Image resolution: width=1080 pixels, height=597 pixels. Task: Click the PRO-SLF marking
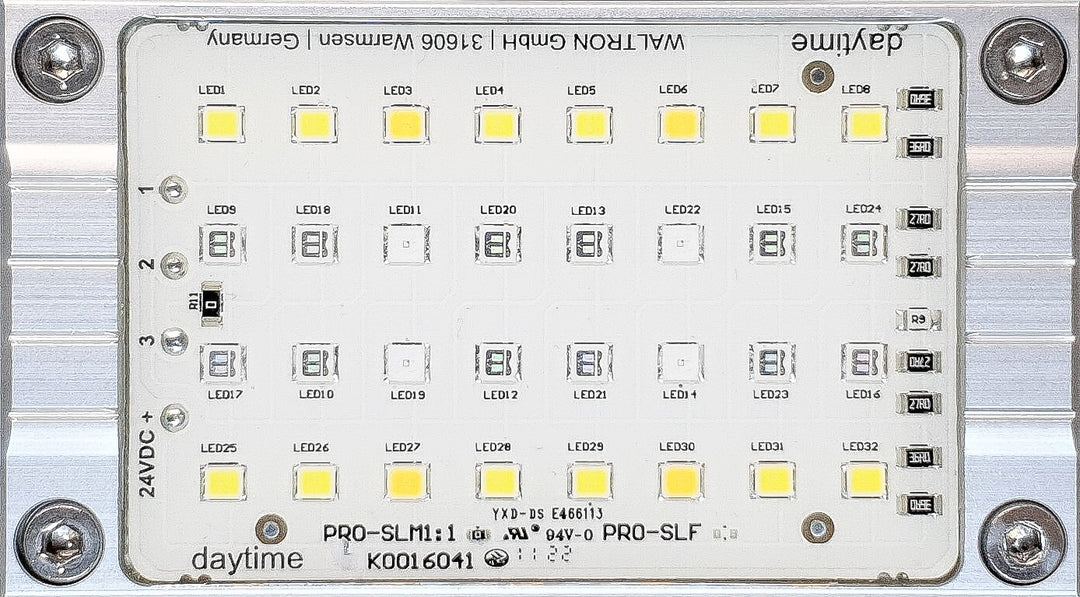[x=652, y=532]
